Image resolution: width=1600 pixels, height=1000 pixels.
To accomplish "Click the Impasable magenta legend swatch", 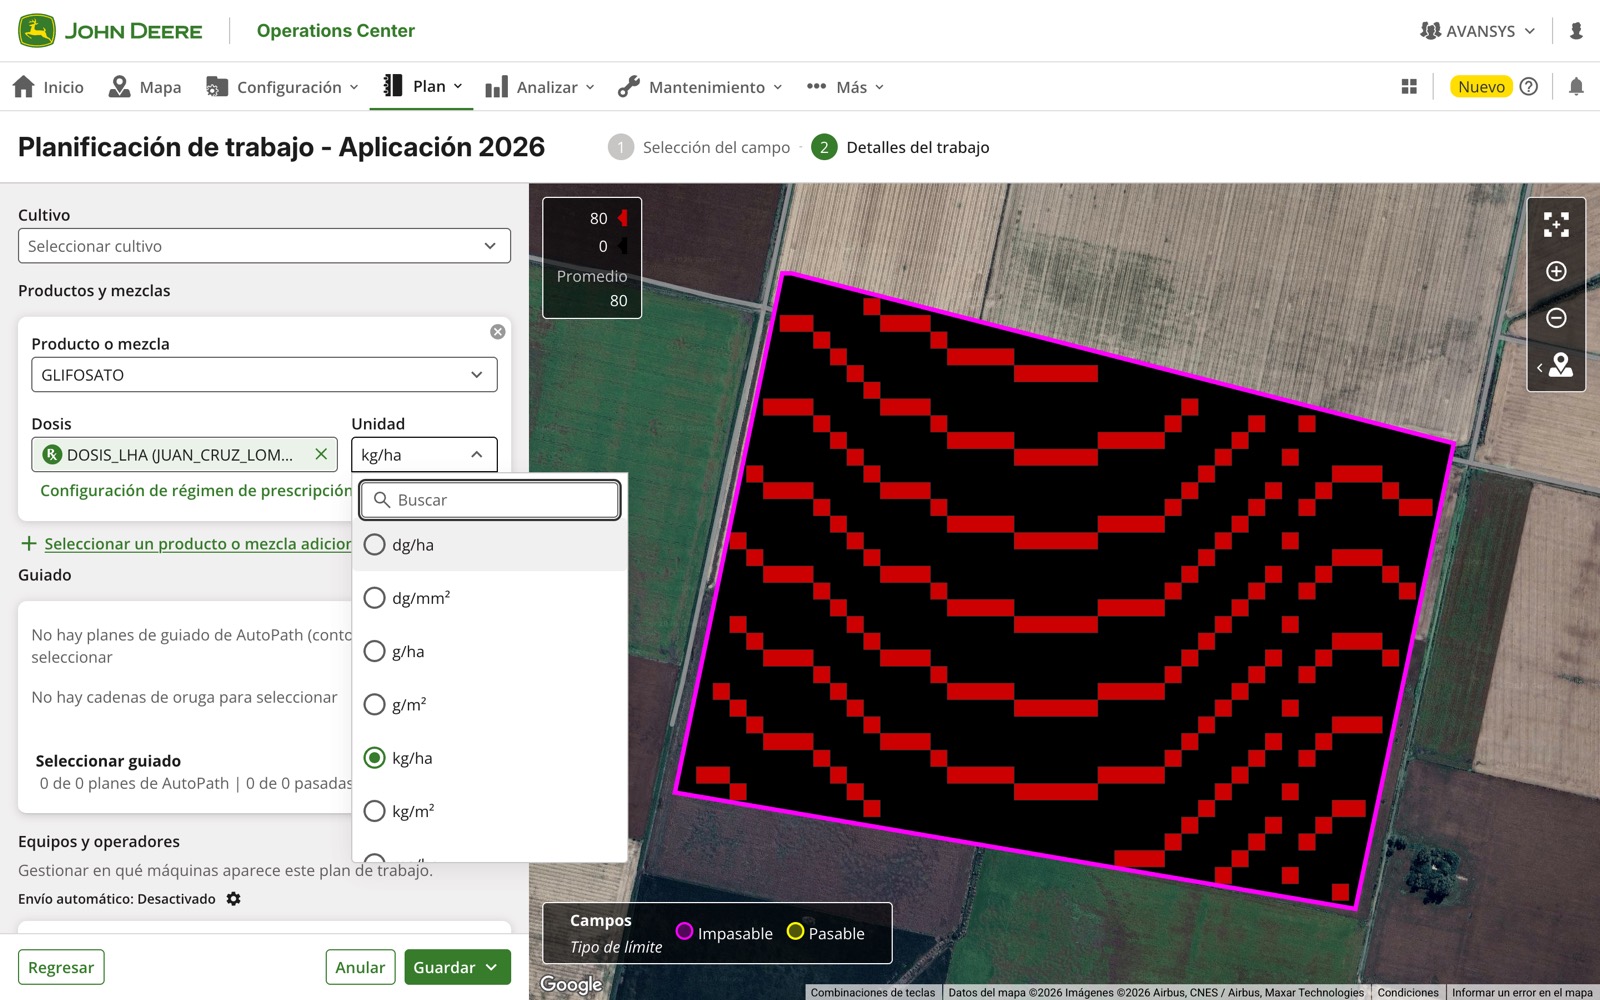I will (x=684, y=931).
